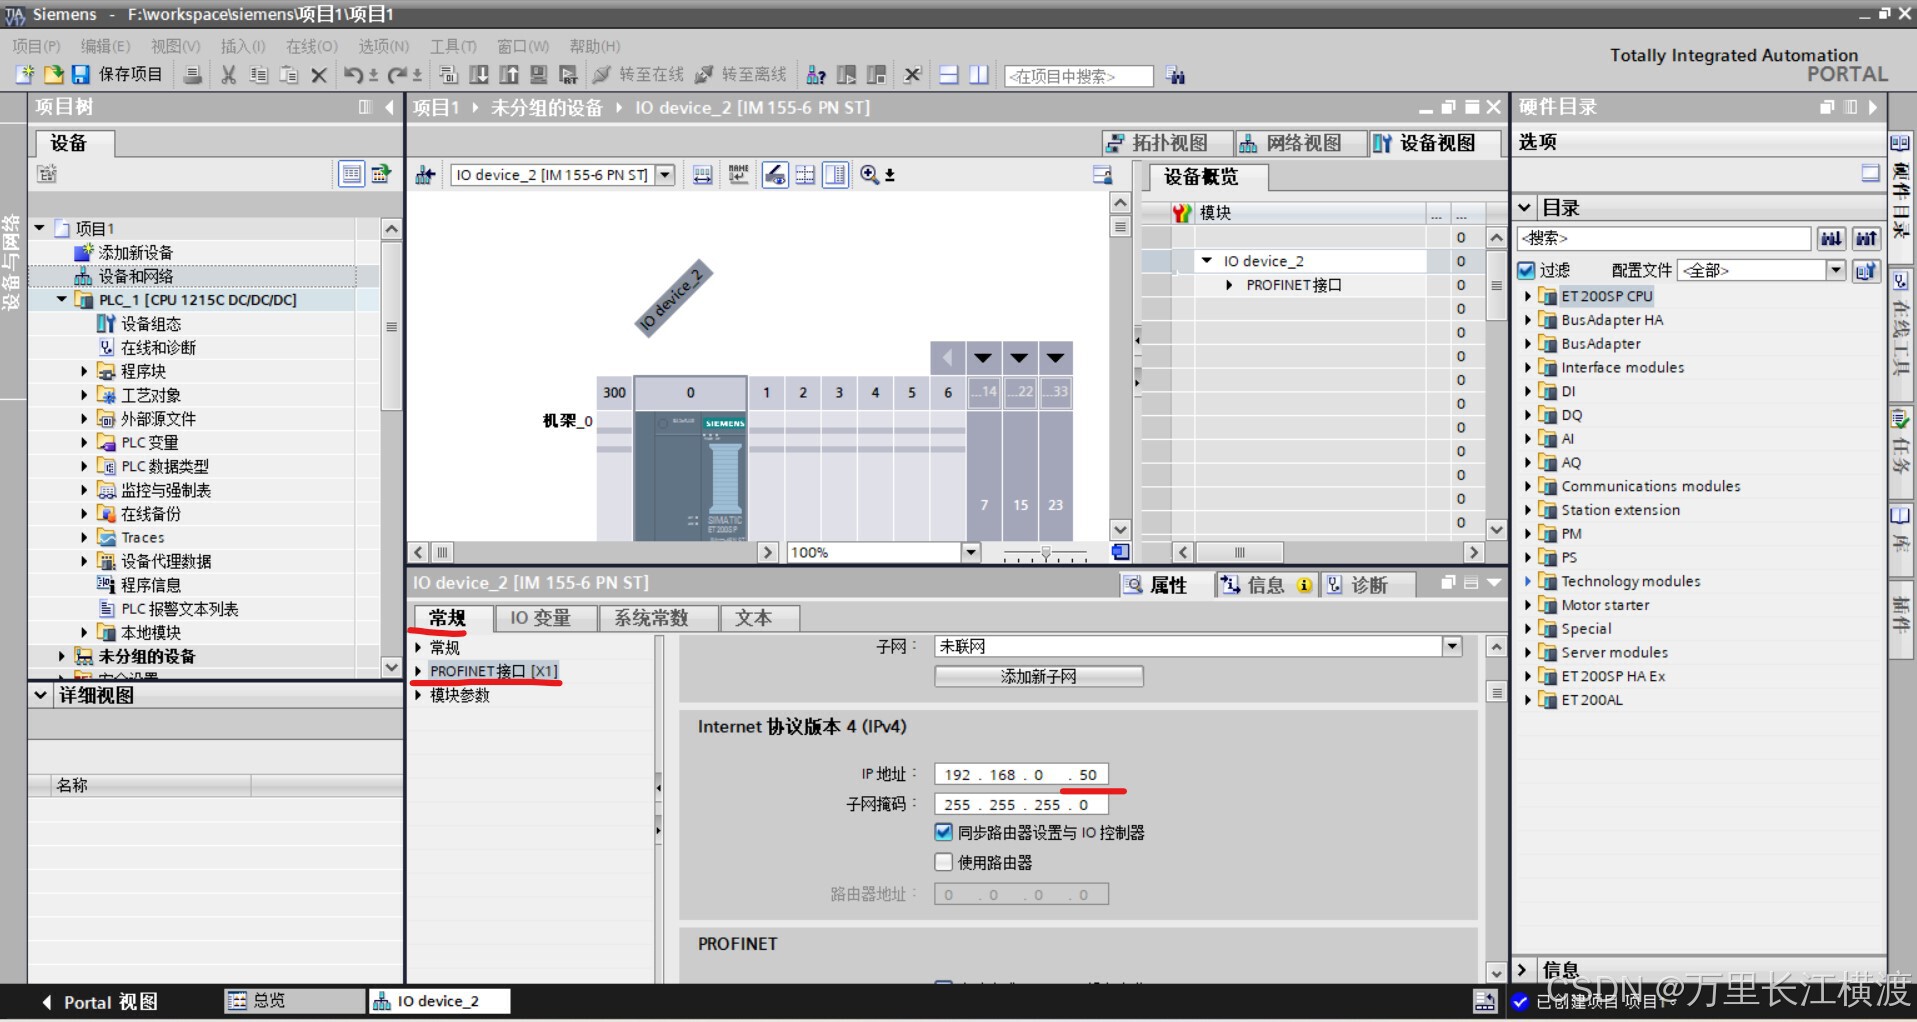Open the IO device_2 device selector dropdown
The width and height of the screenshot is (1917, 1022).
tap(665, 175)
